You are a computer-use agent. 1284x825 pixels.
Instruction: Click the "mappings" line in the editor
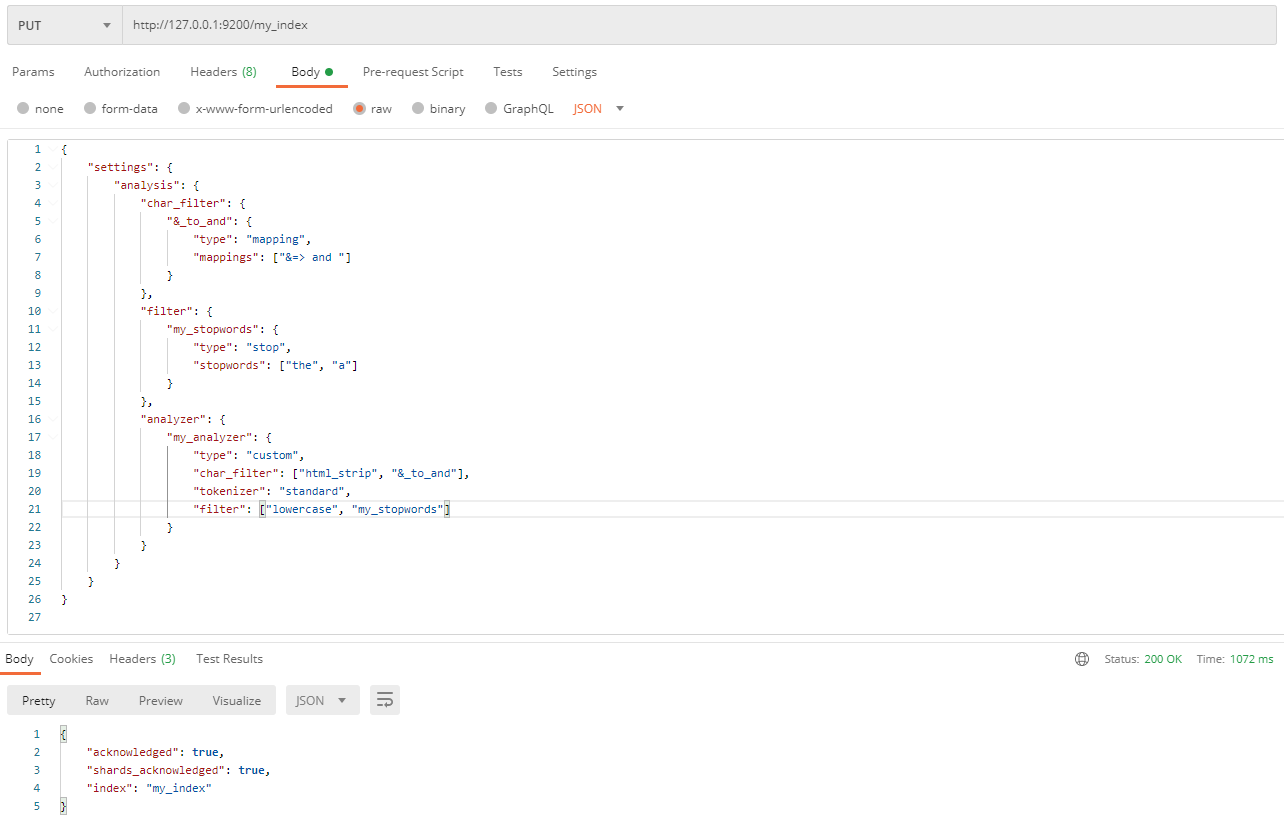pyautogui.click(x=272, y=257)
